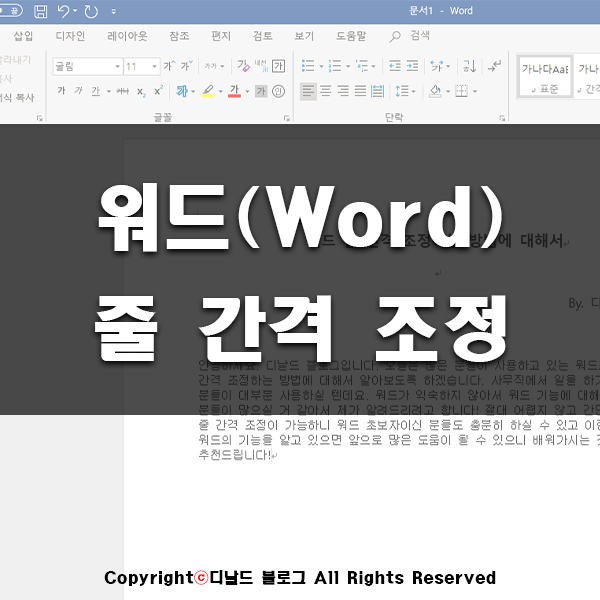Viewport: 600px width, 600px height.
Task: Expand the bullet library dropdown arrow
Action: (321, 66)
